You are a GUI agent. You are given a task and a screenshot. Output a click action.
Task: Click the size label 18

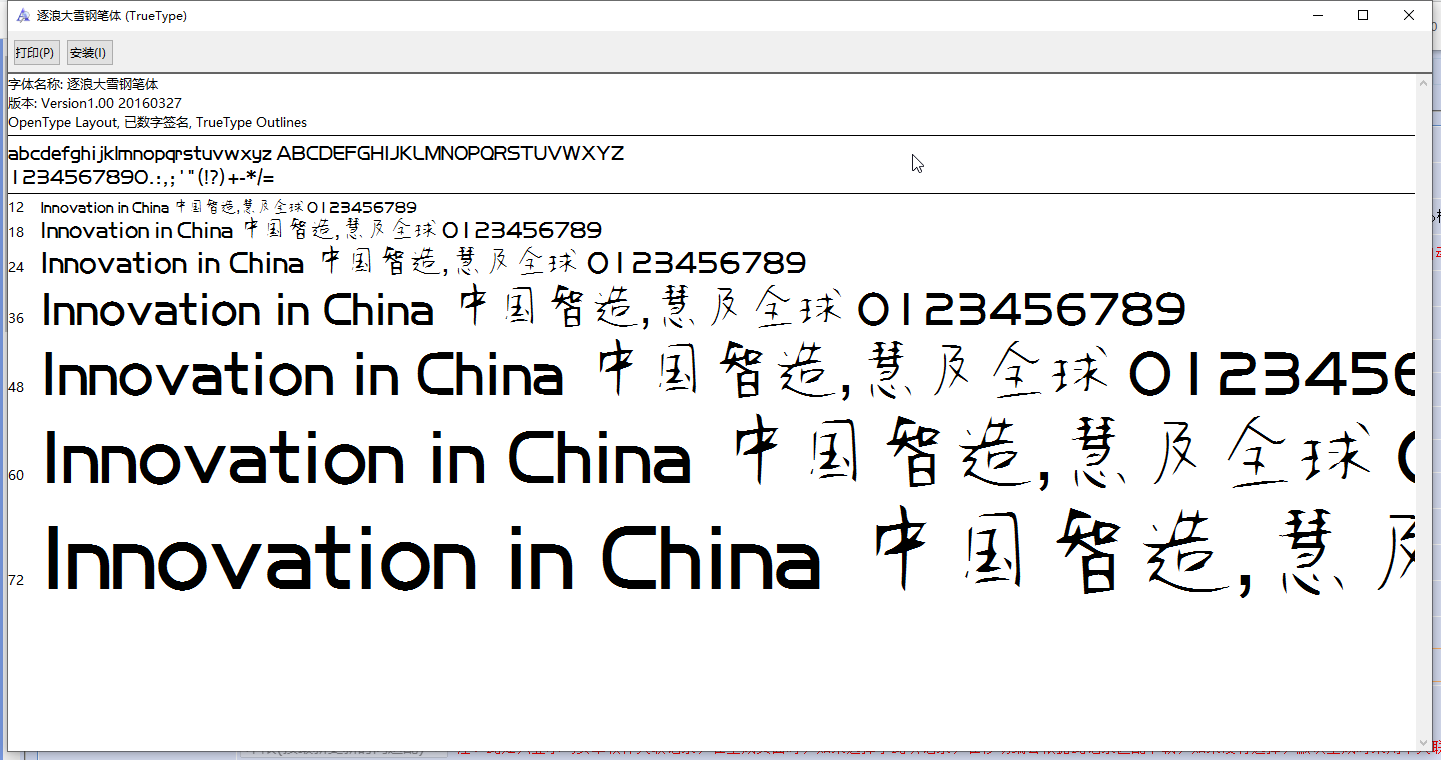pos(16,232)
